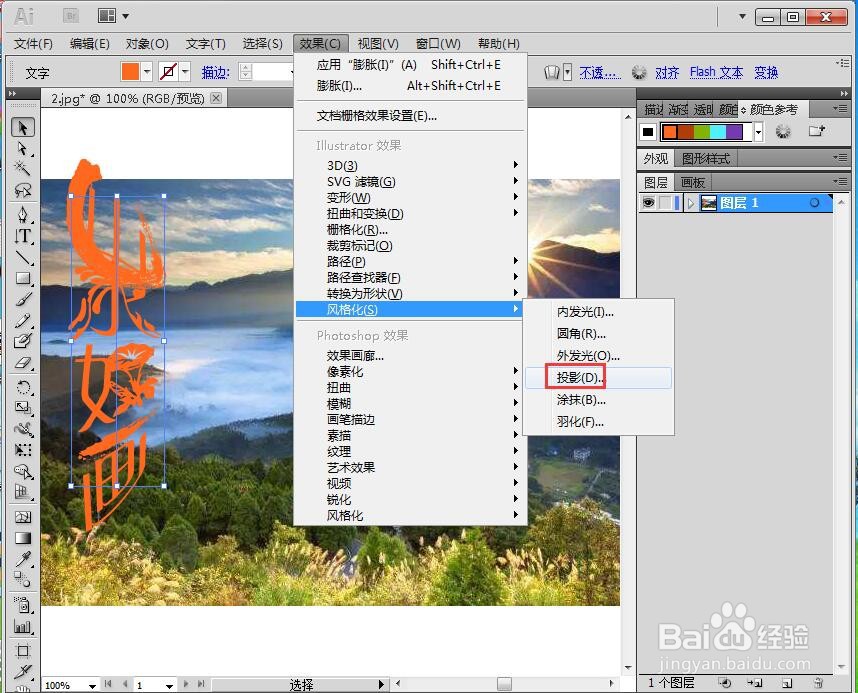Open Adobe Bridge from title bar

click(71, 16)
